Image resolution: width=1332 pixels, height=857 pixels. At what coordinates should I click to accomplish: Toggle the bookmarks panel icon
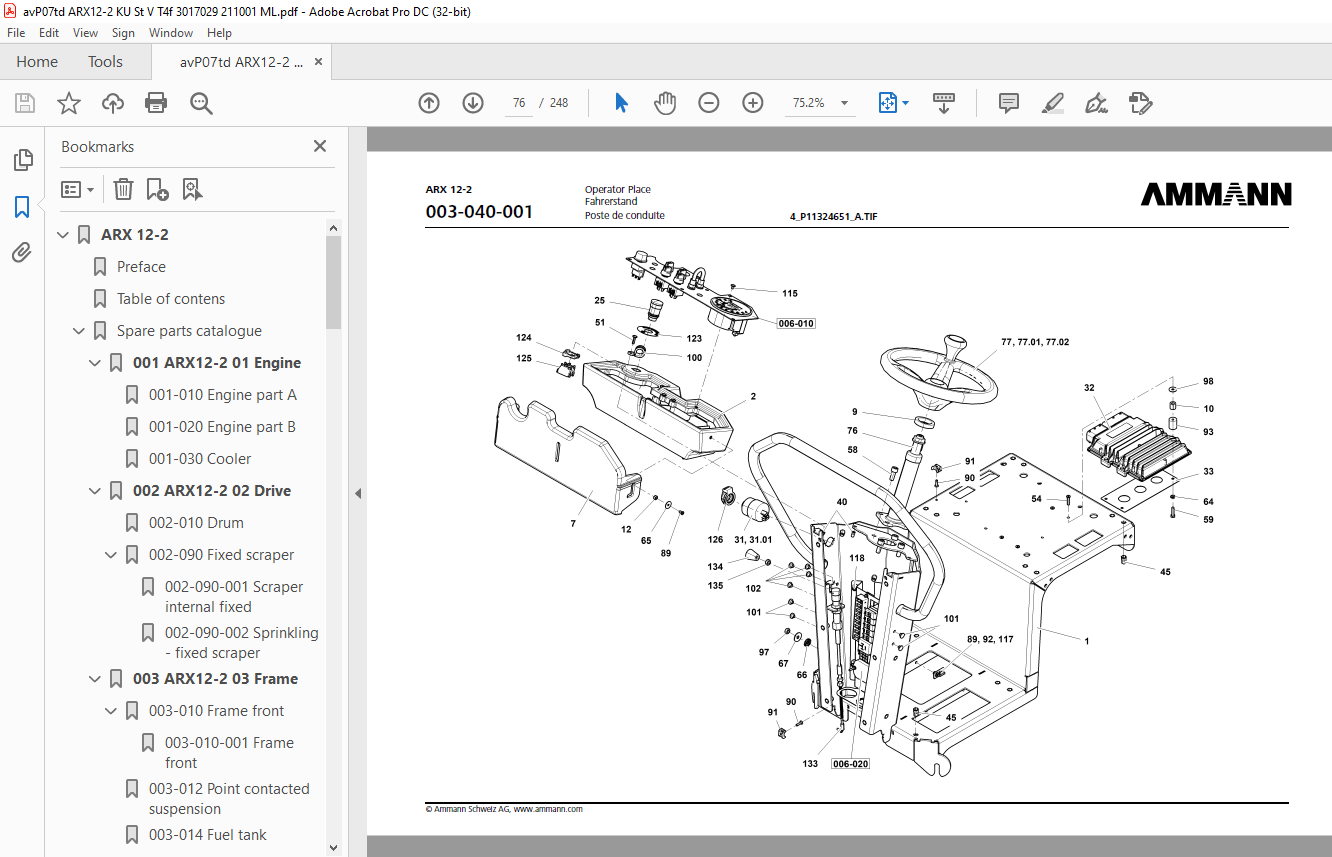click(22, 207)
